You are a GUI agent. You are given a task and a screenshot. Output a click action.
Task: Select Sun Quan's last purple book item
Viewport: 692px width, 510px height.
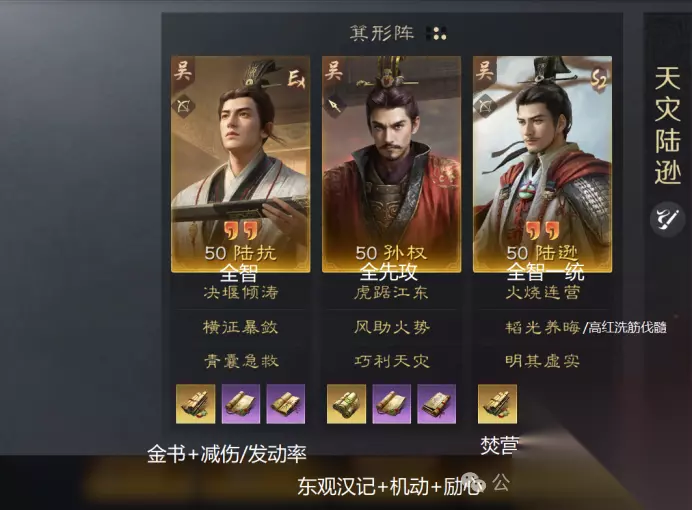click(436, 404)
